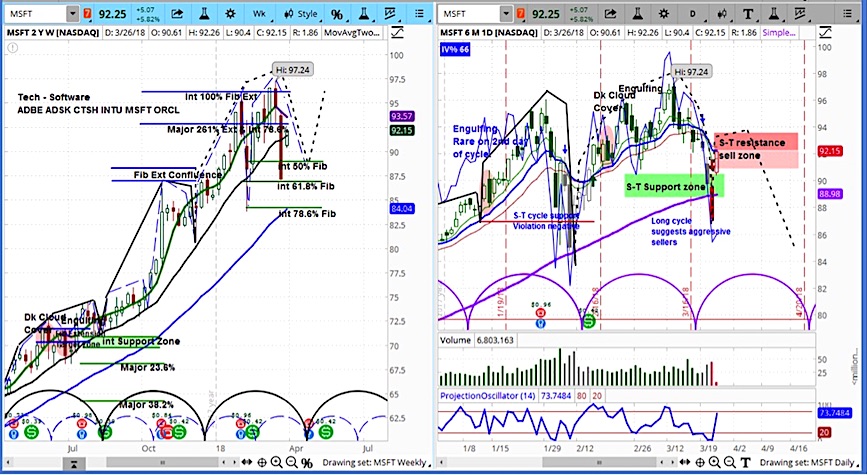The image size is (867, 475).
Task: Open the 'D' timeframe selector
Action: click(694, 14)
